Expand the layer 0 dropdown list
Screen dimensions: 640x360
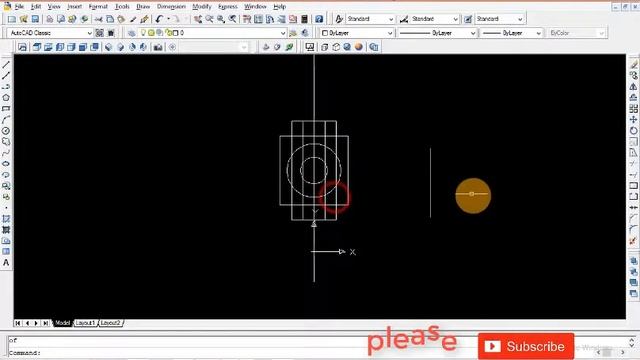[282, 33]
